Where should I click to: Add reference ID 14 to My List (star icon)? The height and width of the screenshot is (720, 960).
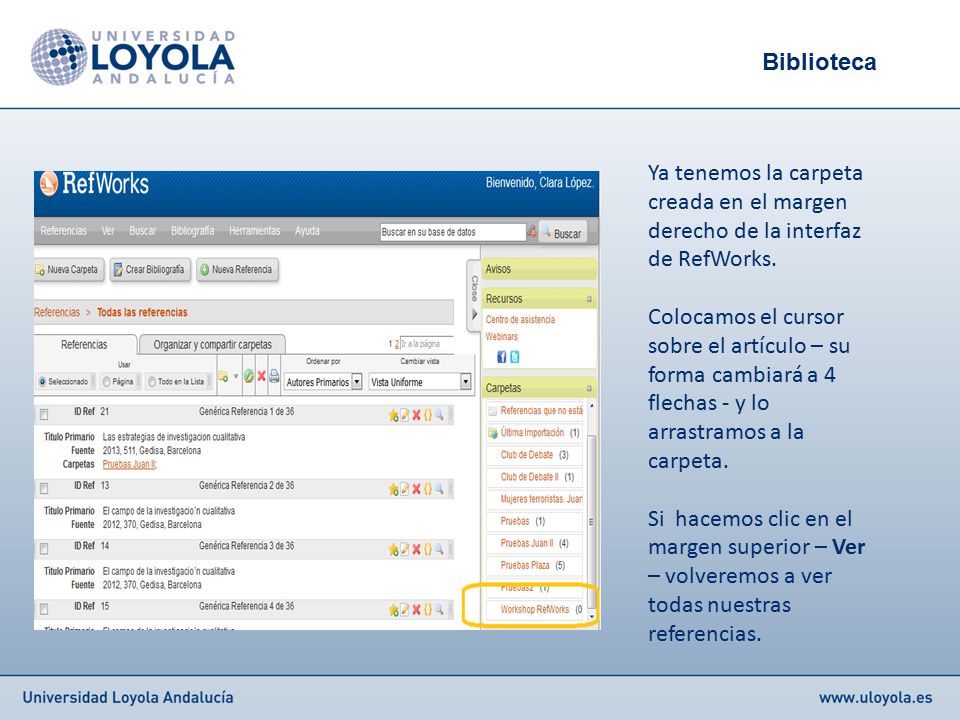pyautogui.click(x=393, y=550)
